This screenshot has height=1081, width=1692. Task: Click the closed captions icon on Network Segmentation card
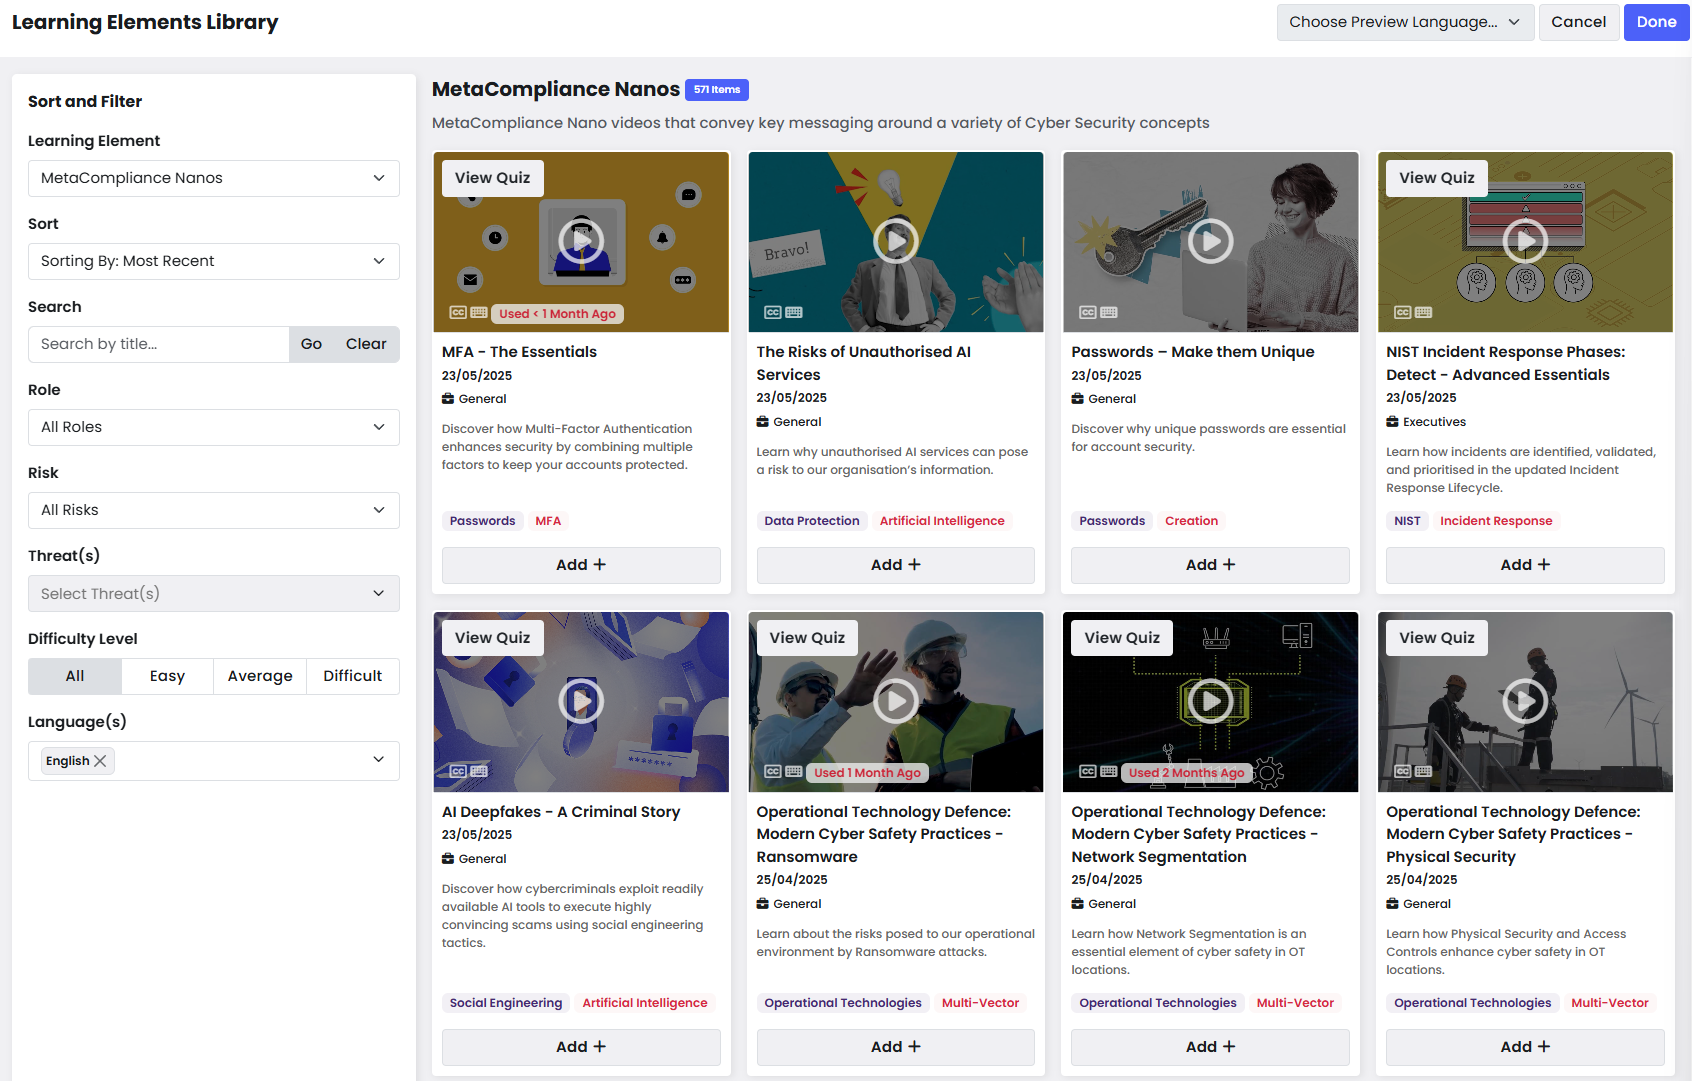[1088, 772]
